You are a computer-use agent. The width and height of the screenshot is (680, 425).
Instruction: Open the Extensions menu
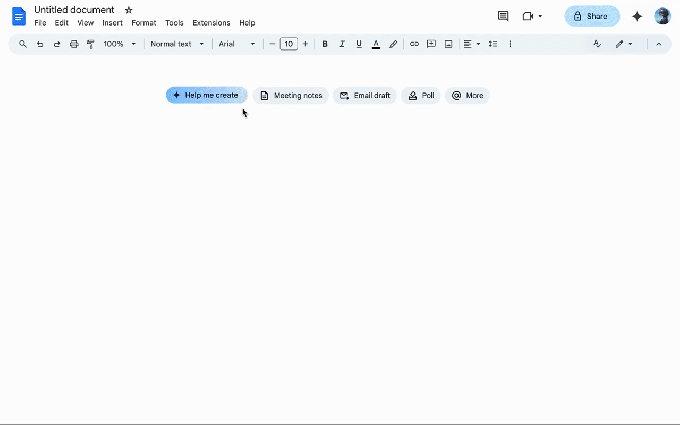click(211, 23)
